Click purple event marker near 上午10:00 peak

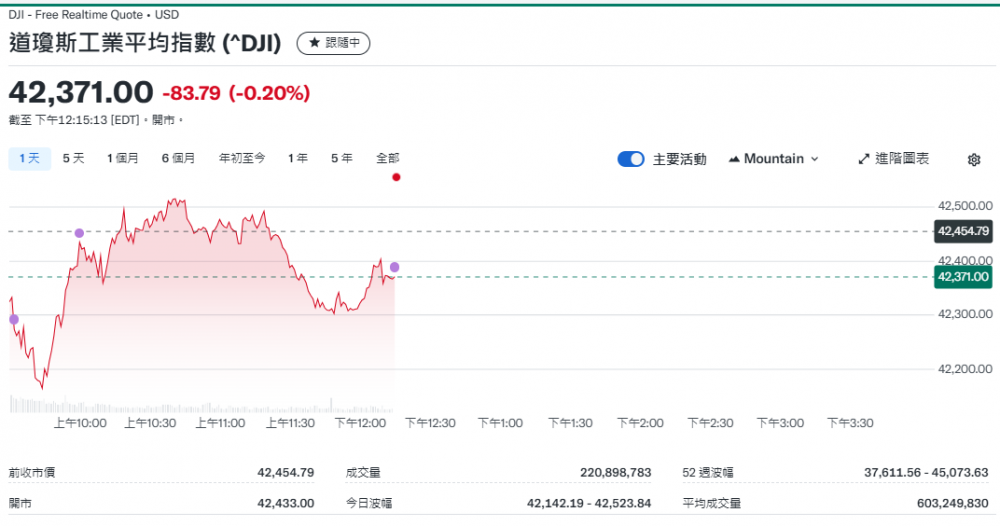click(x=79, y=233)
